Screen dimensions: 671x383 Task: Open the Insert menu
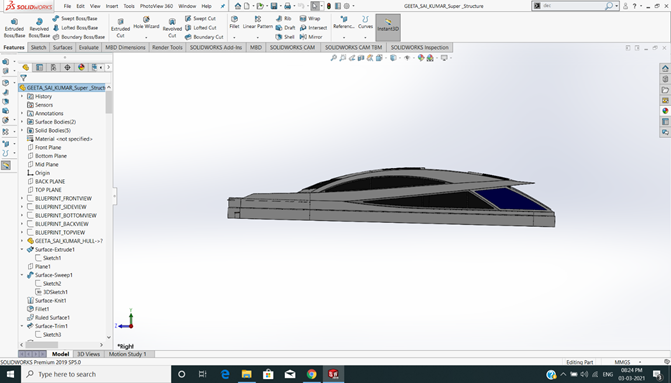(112, 6)
